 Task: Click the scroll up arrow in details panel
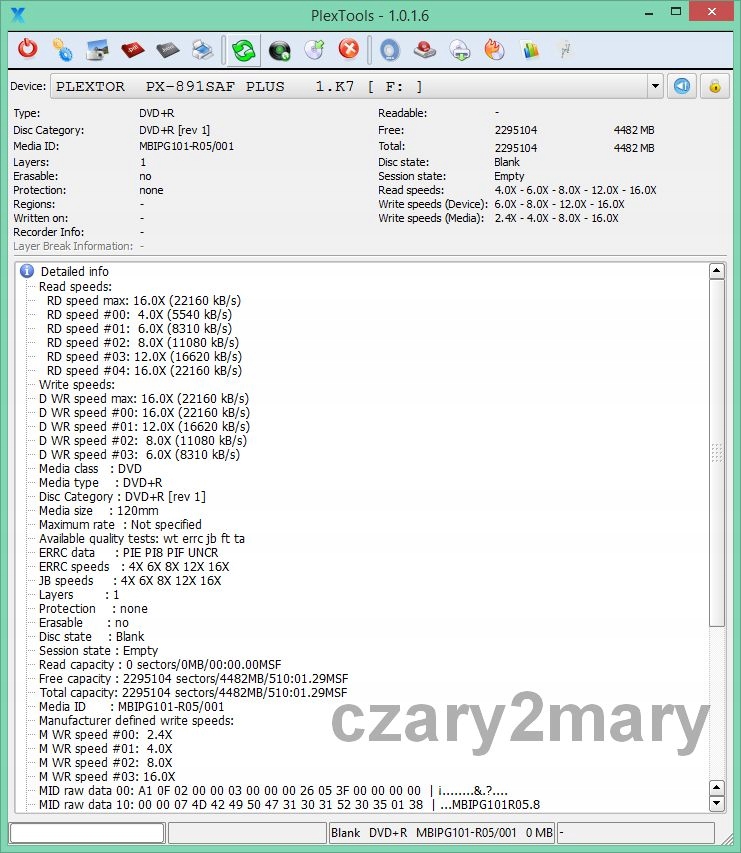pyautogui.click(x=716, y=271)
